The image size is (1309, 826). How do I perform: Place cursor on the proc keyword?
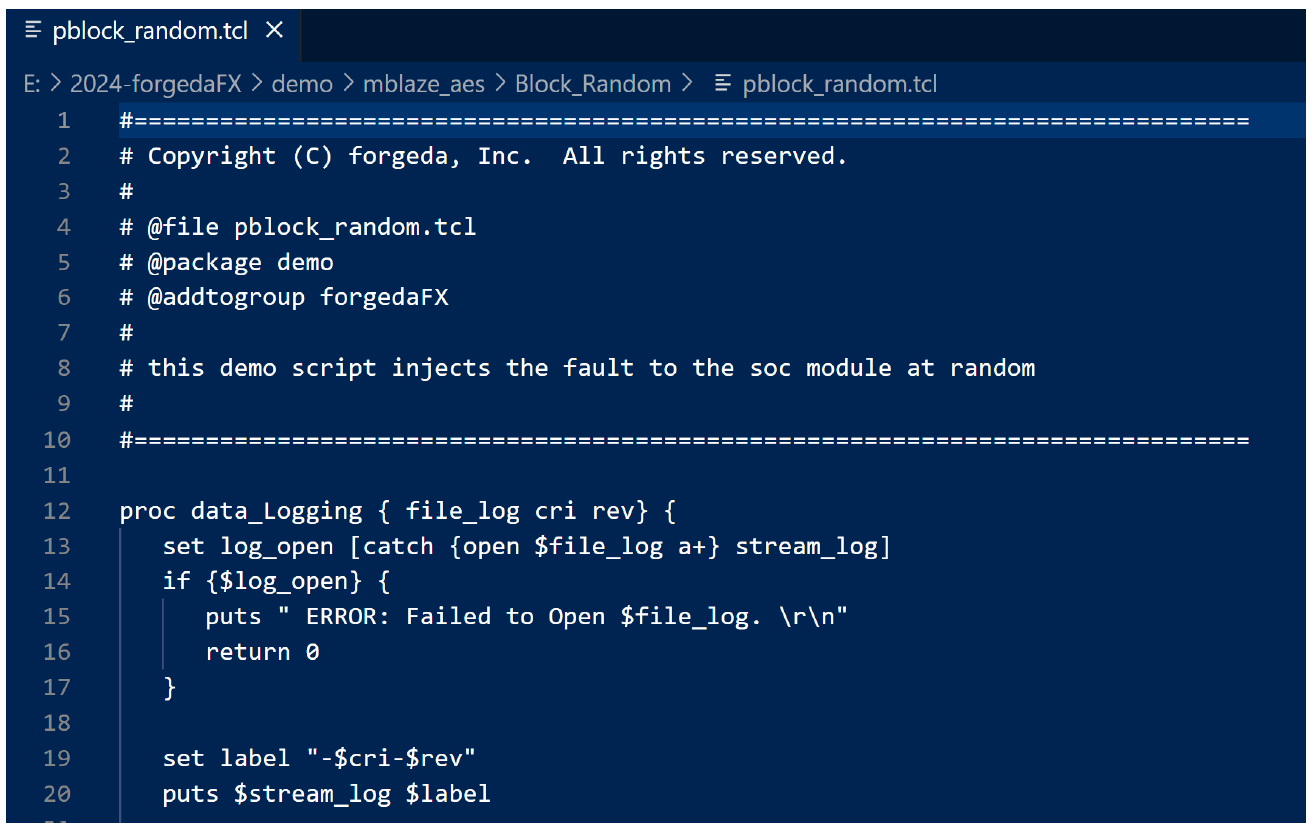coord(147,511)
